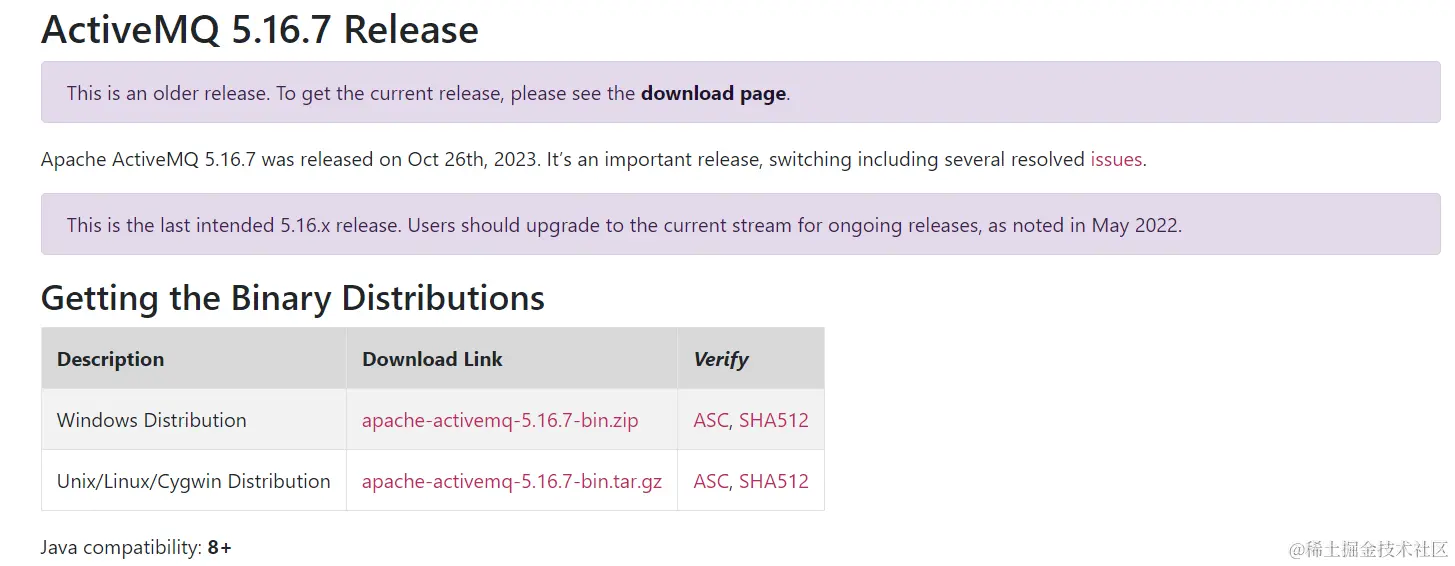Click the Unix/Linux/Cygwin Distribution table cell

click(194, 481)
